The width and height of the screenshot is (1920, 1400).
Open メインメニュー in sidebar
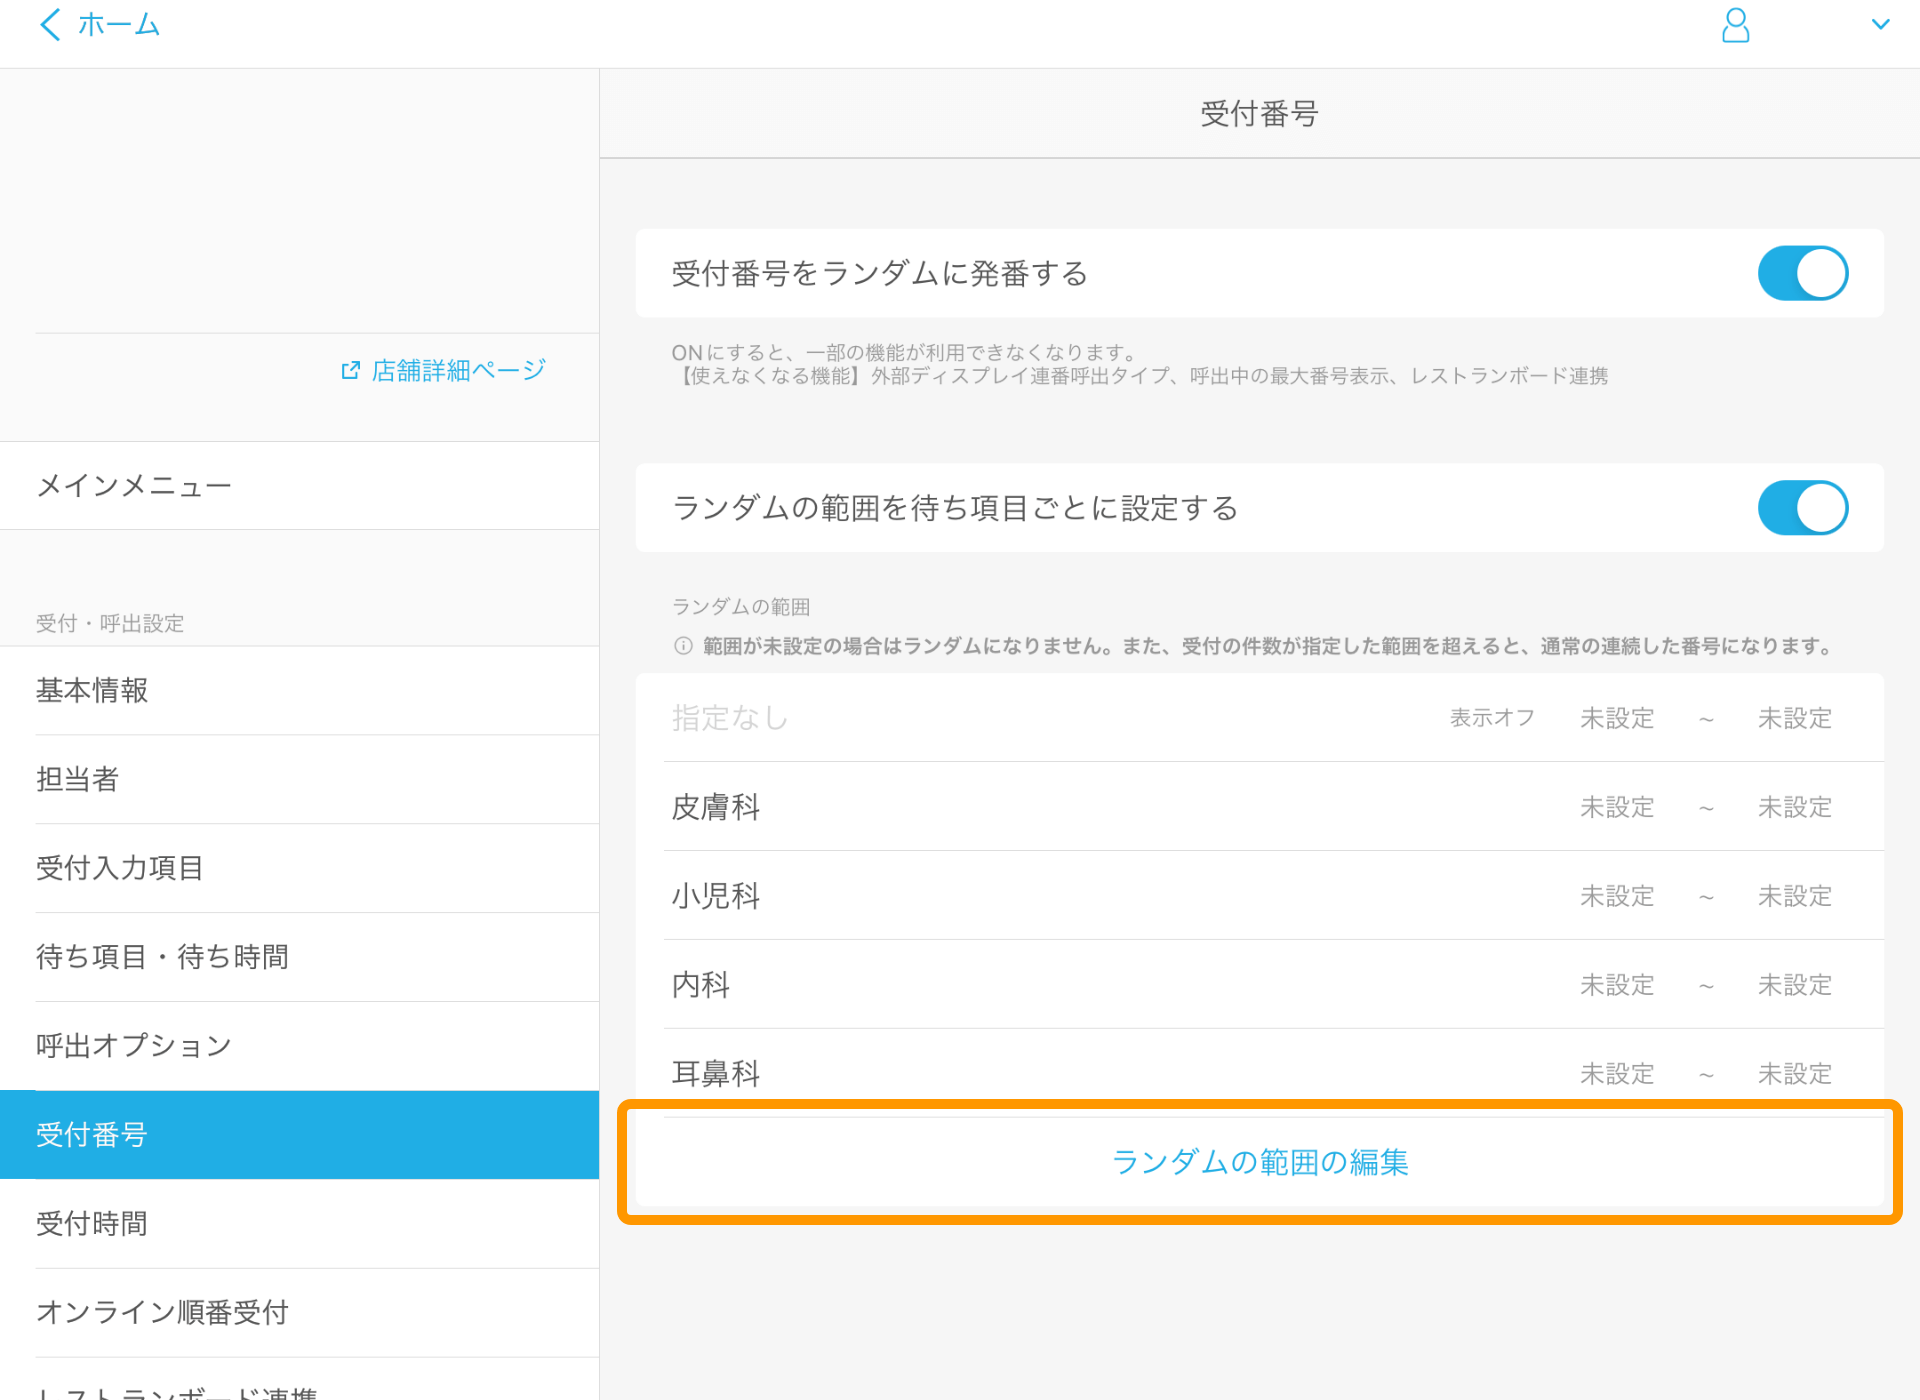coord(300,486)
